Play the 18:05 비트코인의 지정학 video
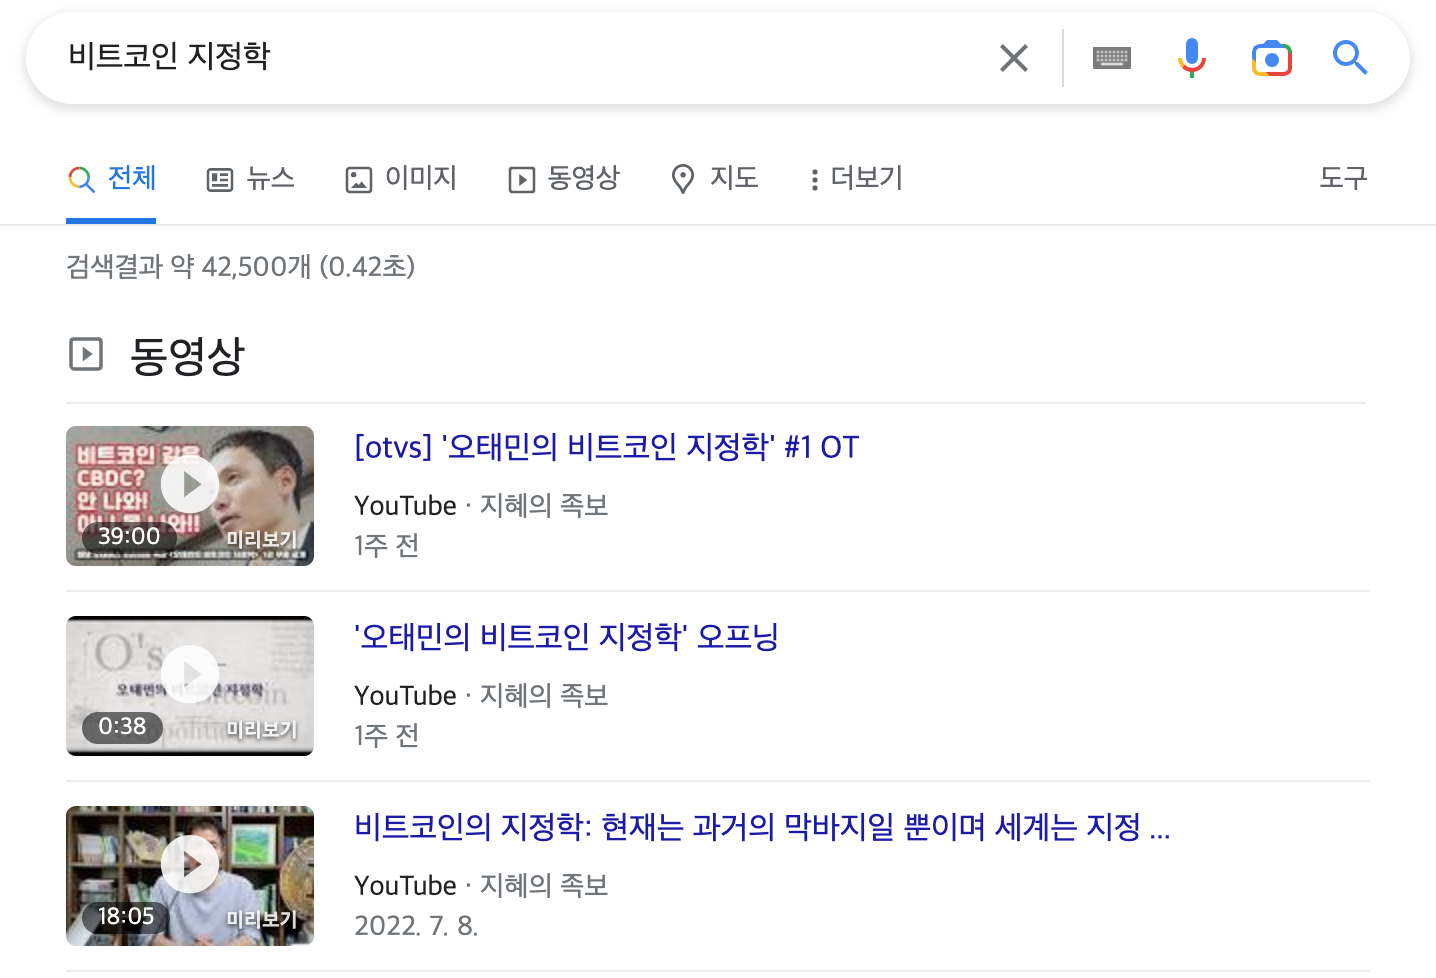The height and width of the screenshot is (978, 1436). [189, 864]
